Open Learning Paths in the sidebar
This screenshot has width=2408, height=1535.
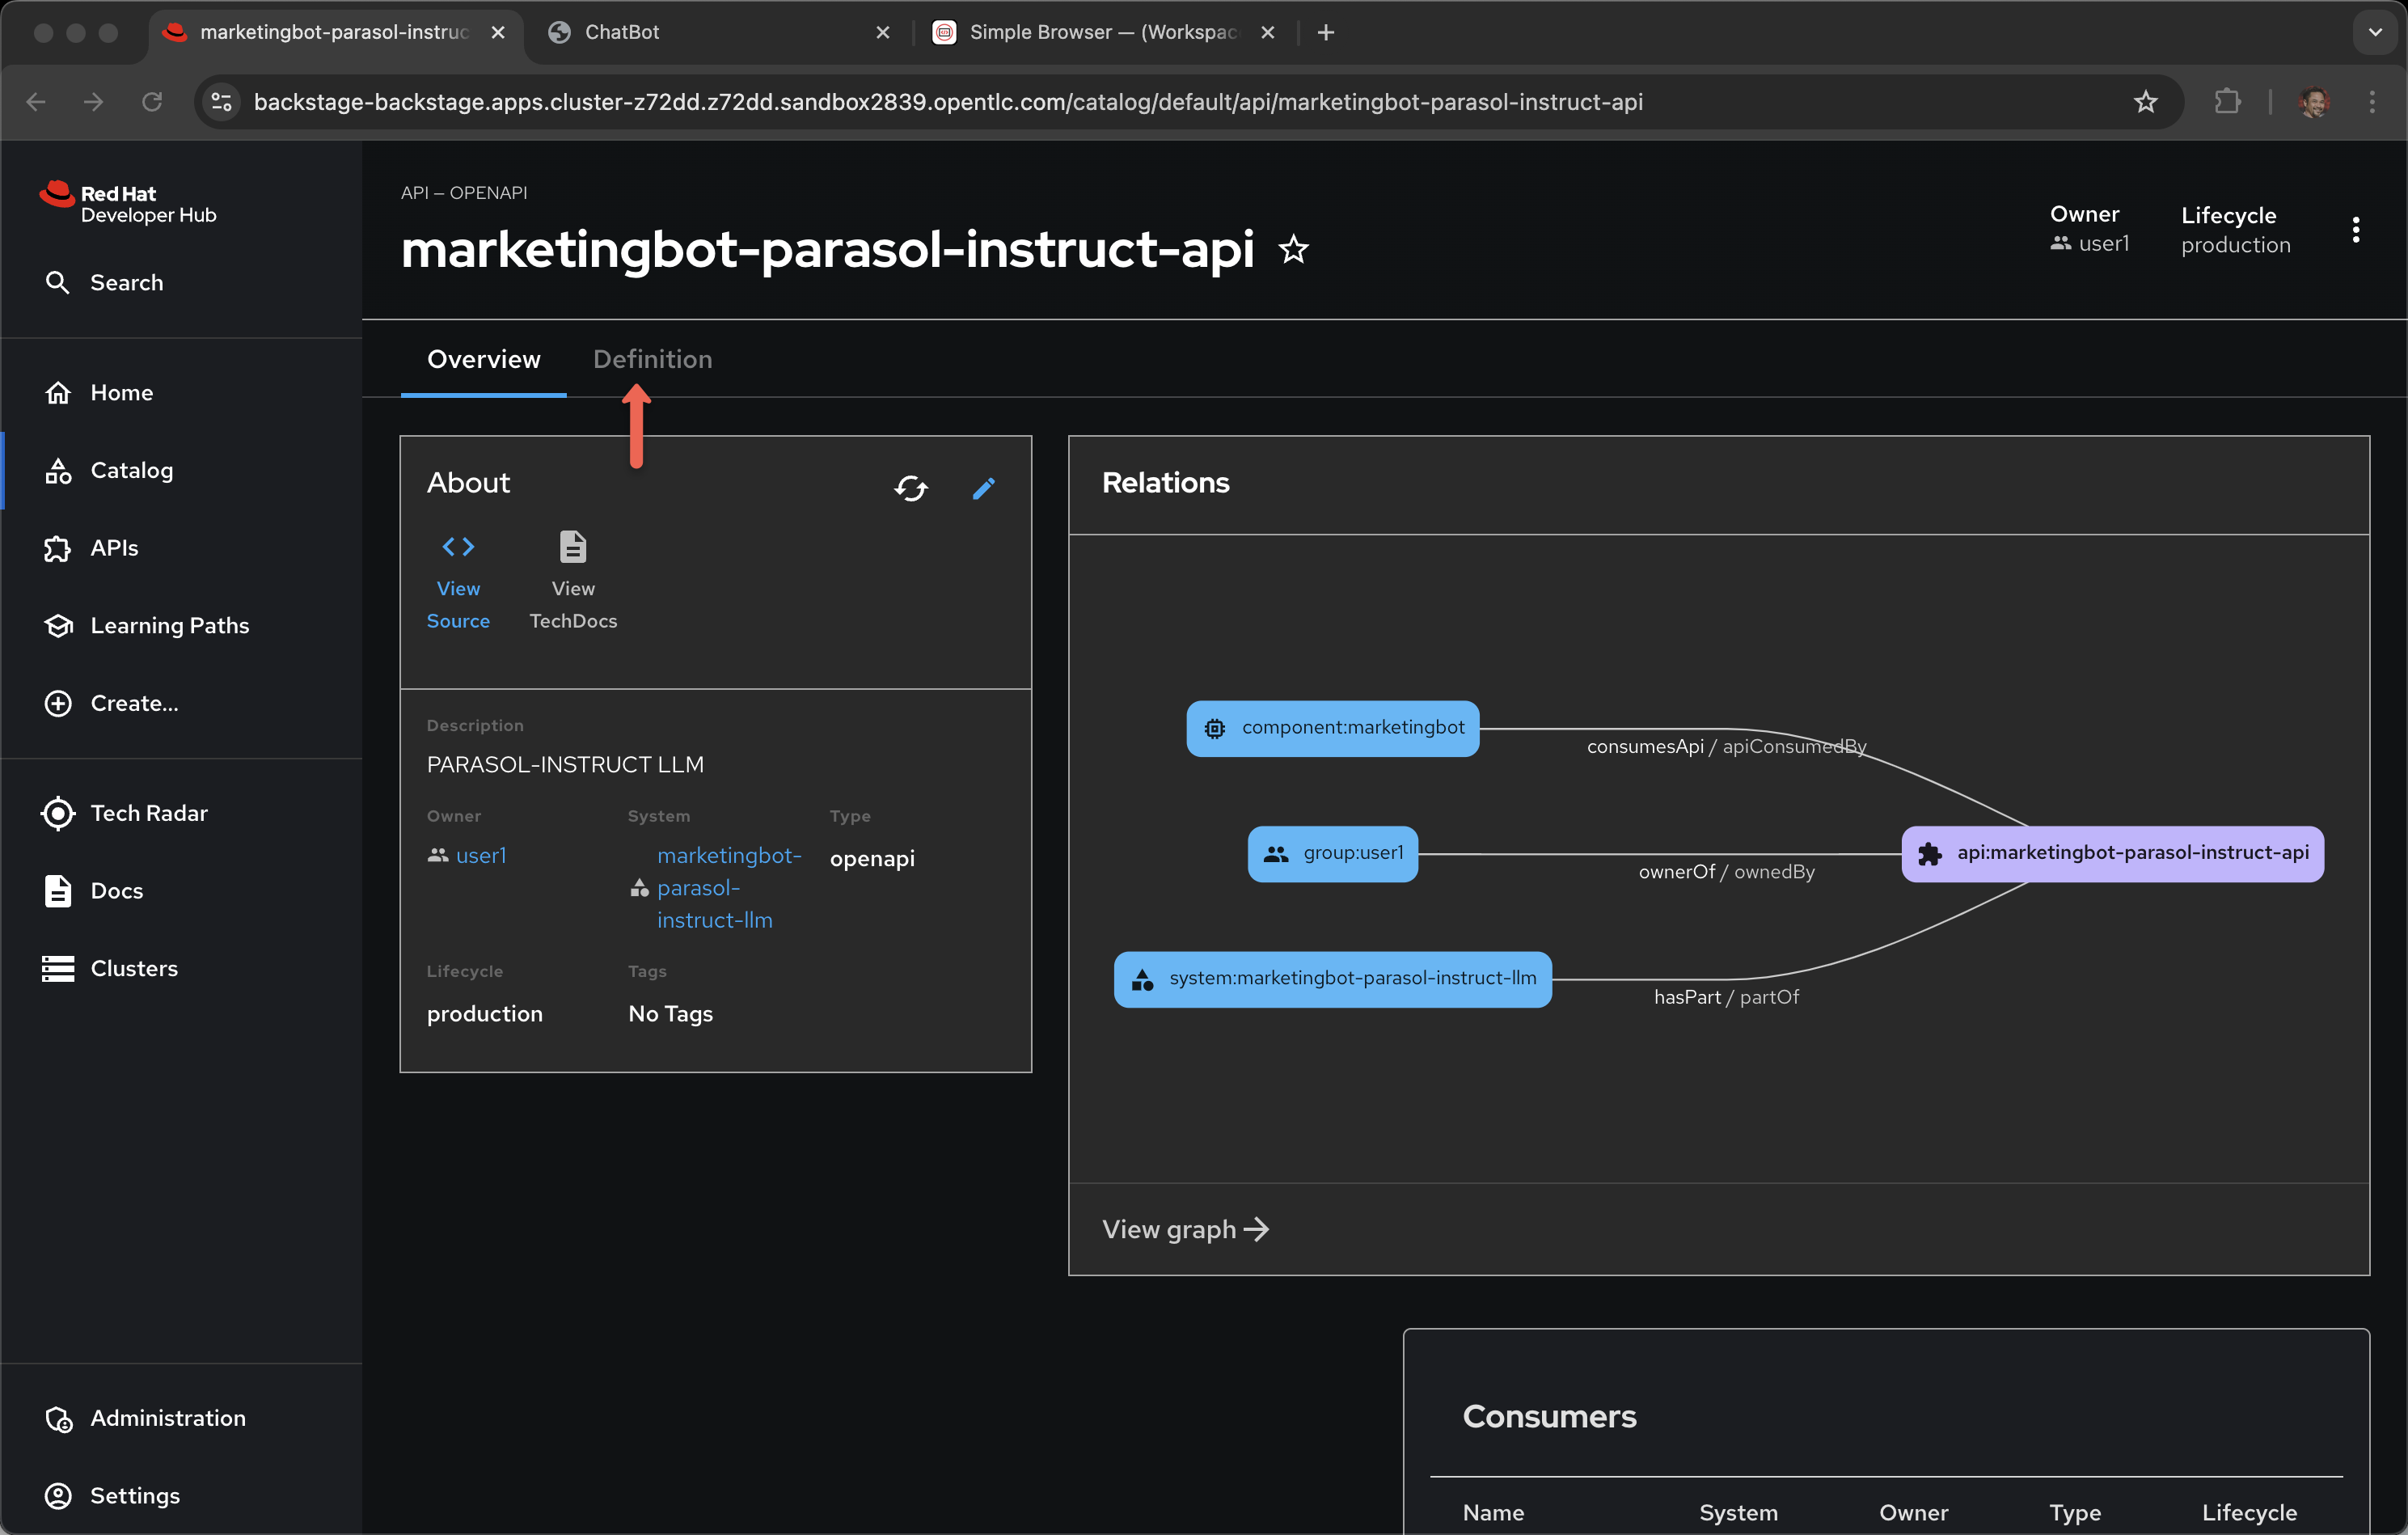pyautogui.click(x=169, y=625)
